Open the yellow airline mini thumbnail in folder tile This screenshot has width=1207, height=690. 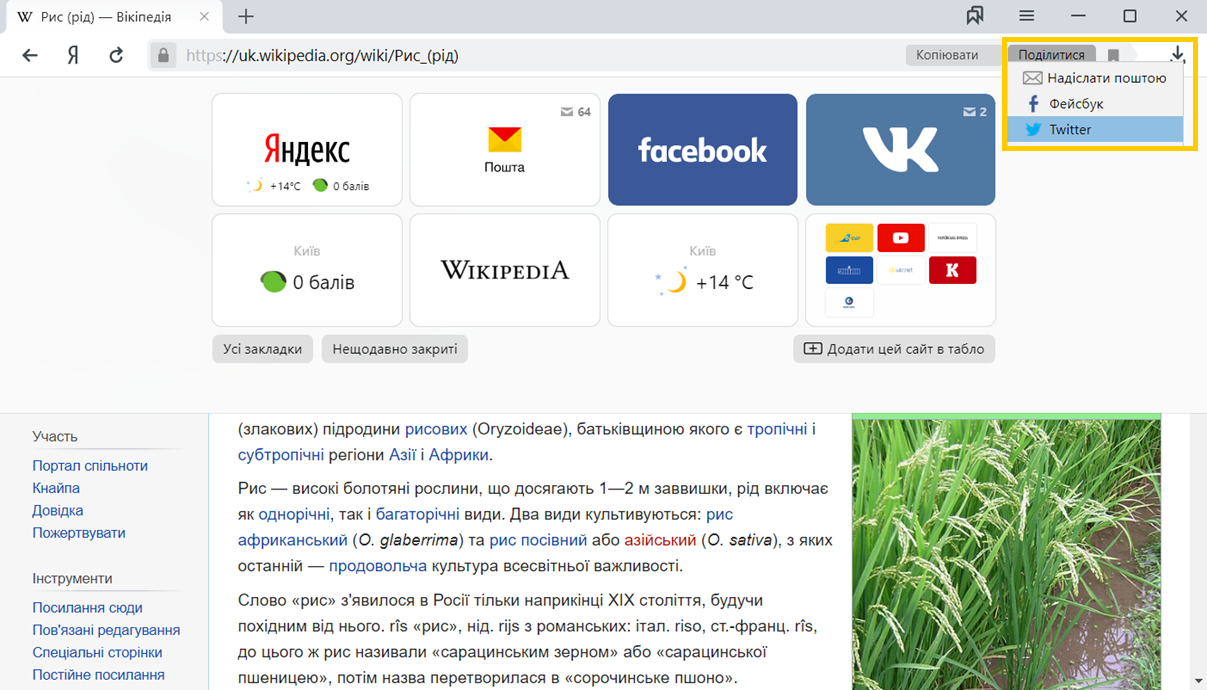849,238
